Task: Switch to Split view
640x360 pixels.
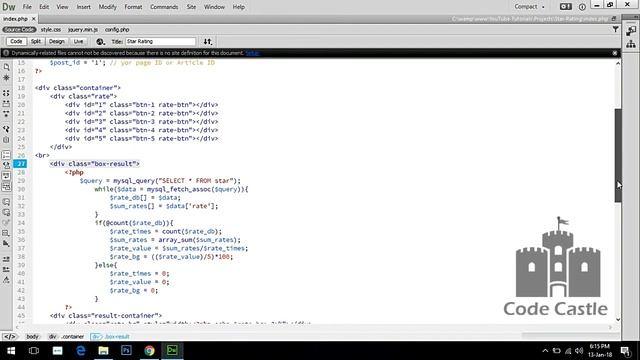Action: pos(36,42)
